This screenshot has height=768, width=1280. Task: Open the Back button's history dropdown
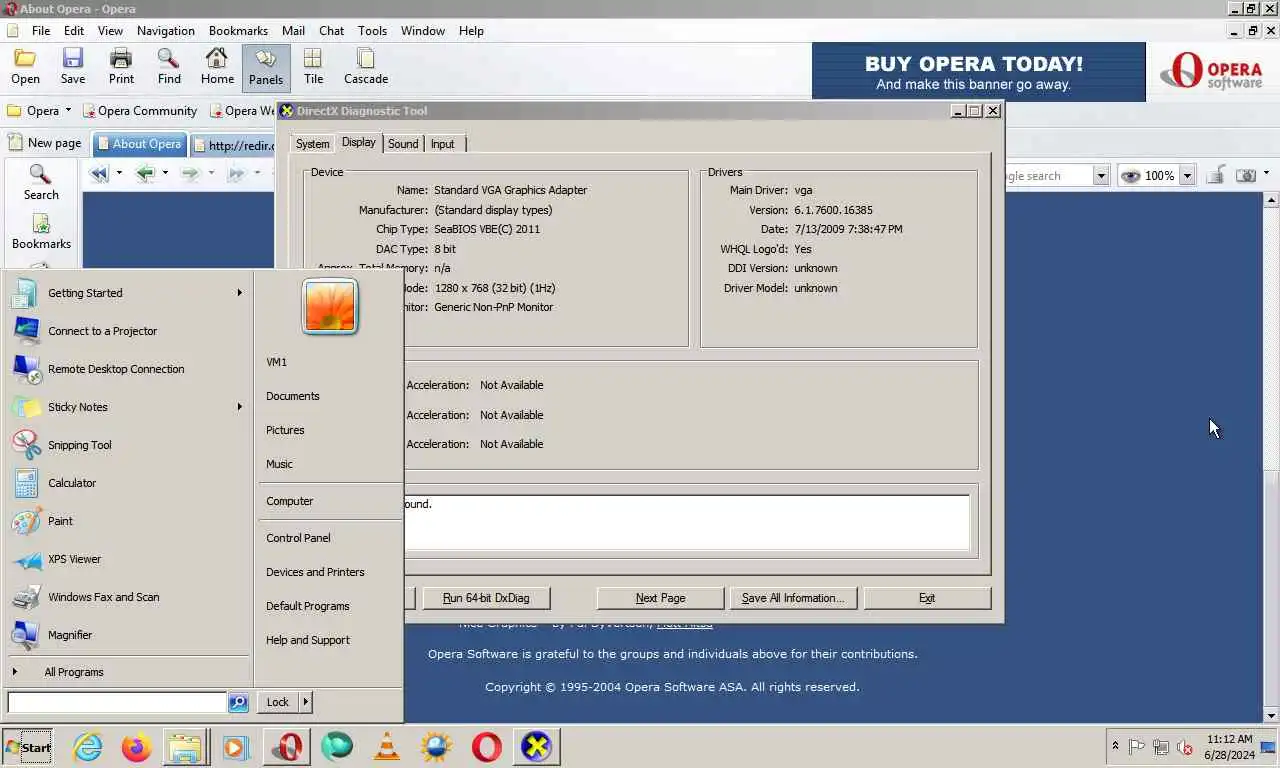[165, 174]
